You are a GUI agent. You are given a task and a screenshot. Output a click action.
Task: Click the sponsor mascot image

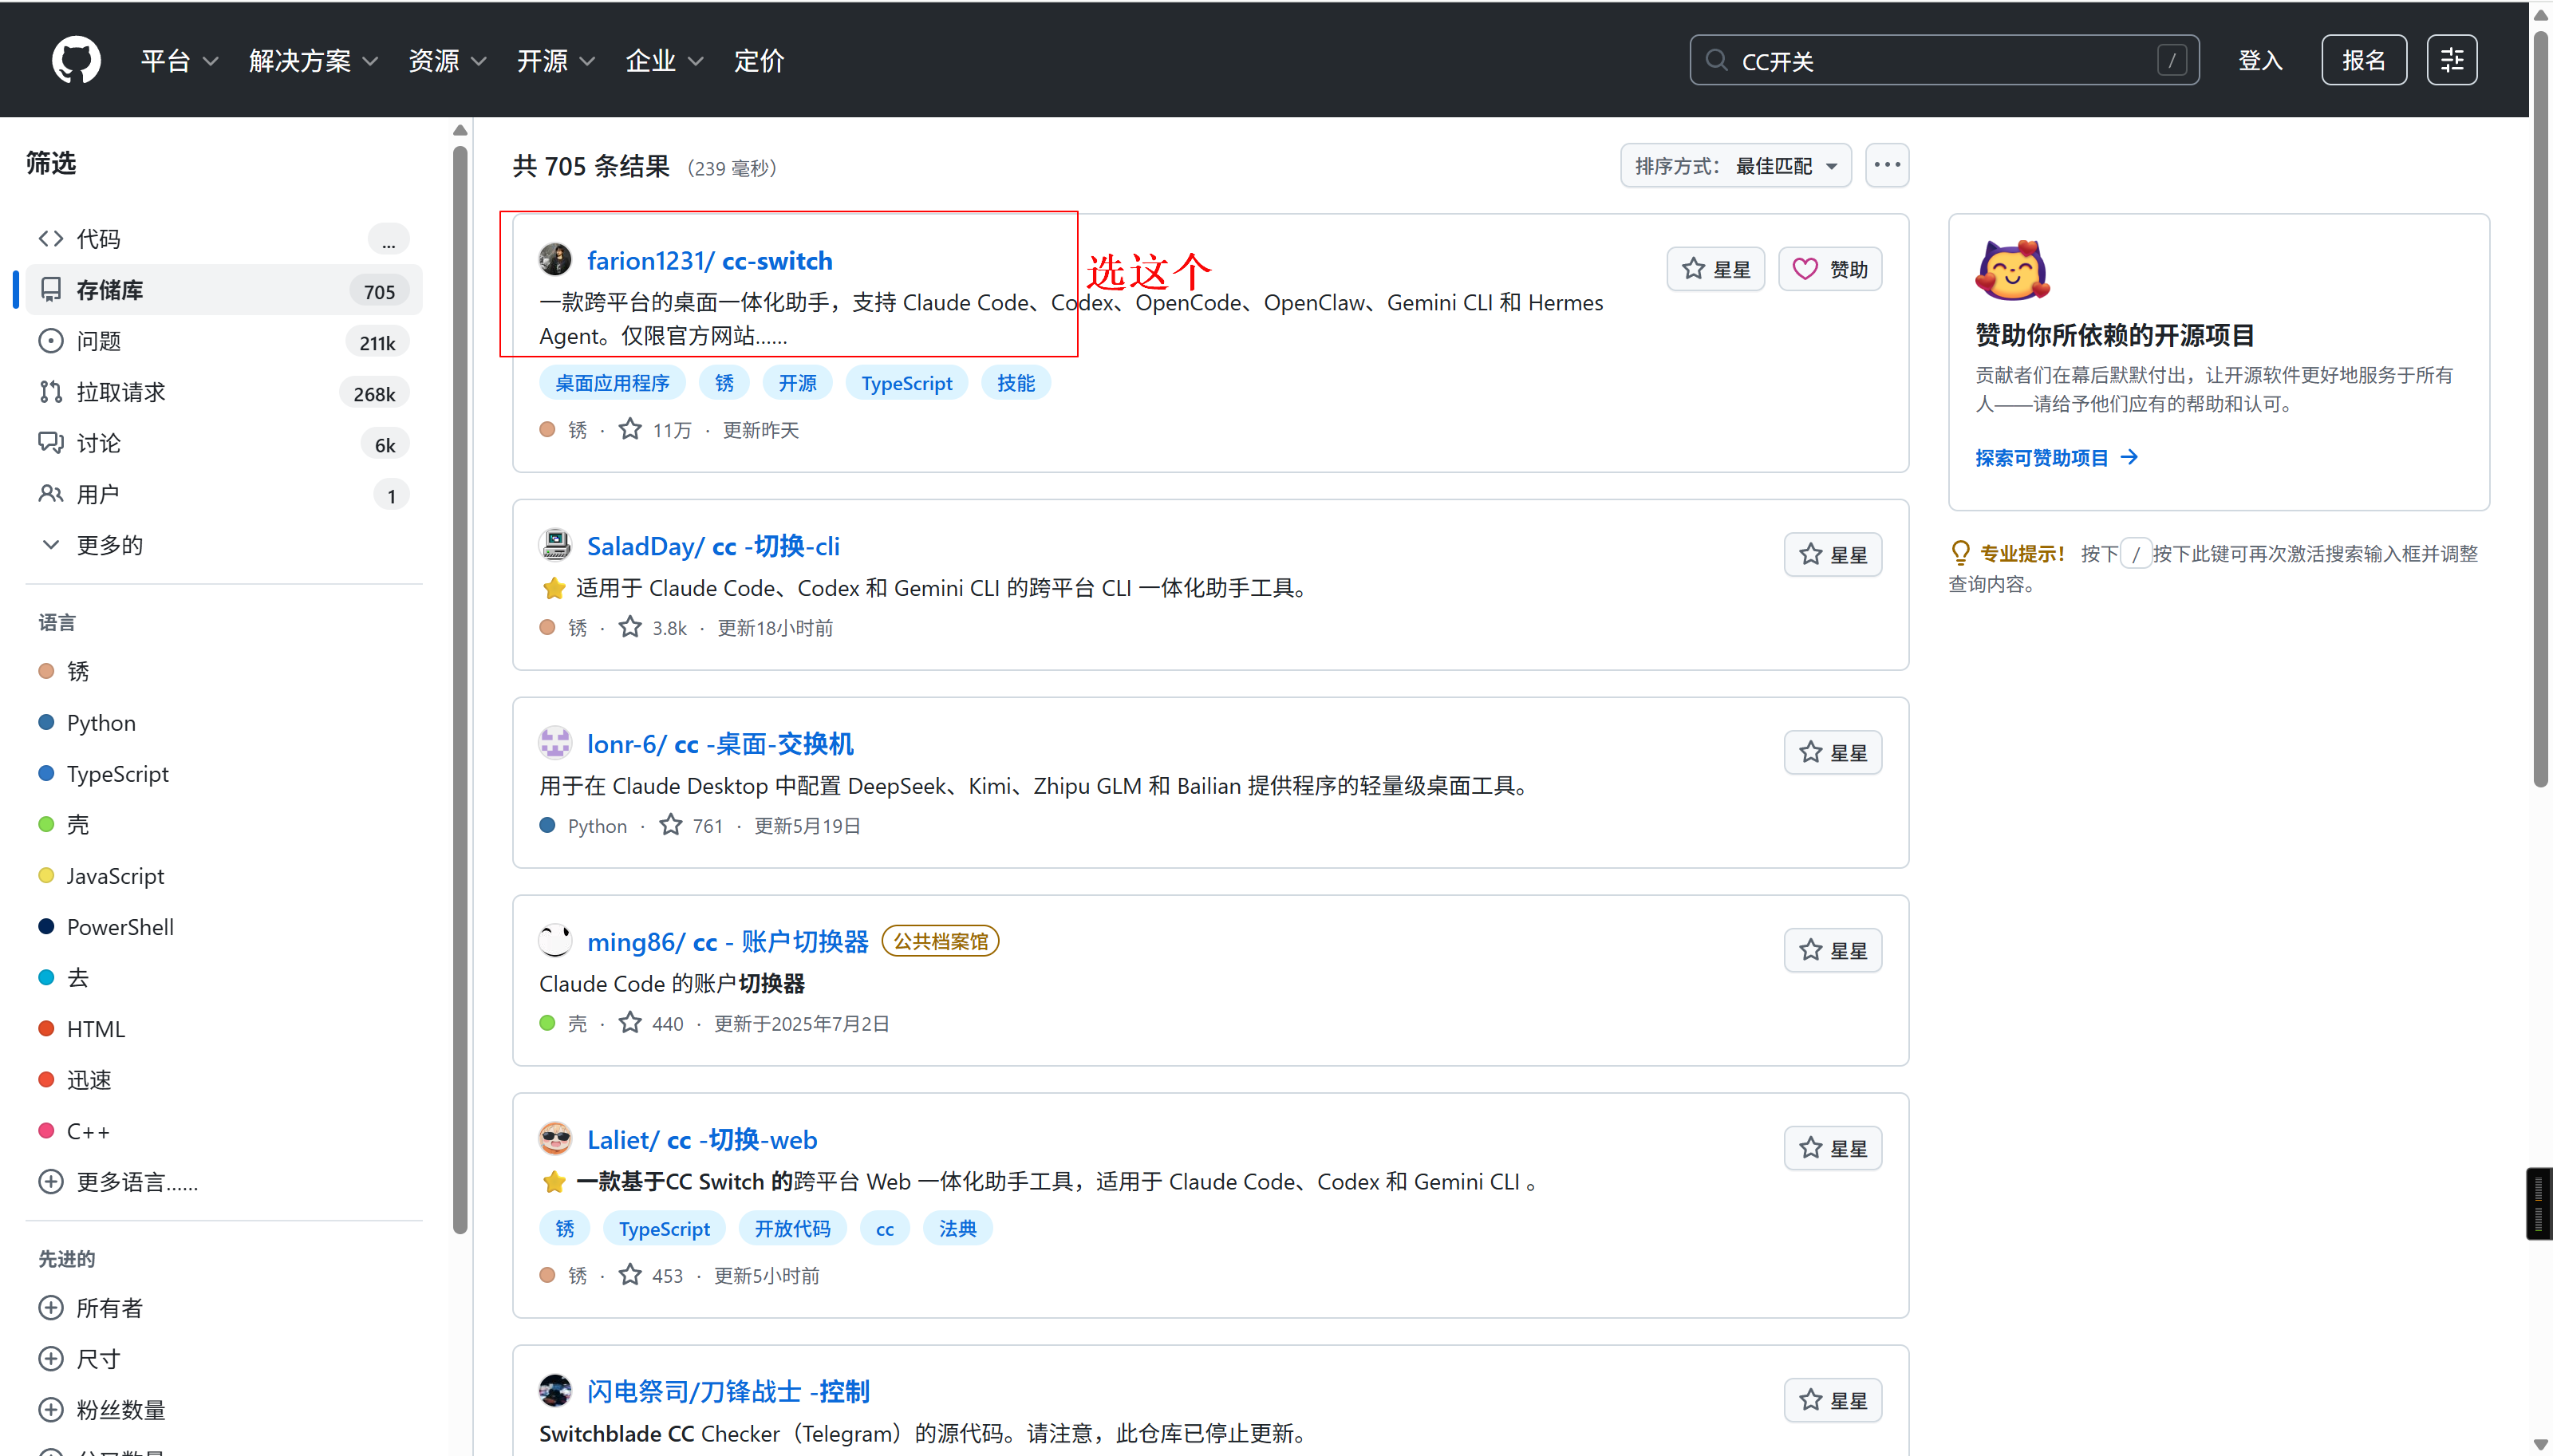click(x=2012, y=271)
